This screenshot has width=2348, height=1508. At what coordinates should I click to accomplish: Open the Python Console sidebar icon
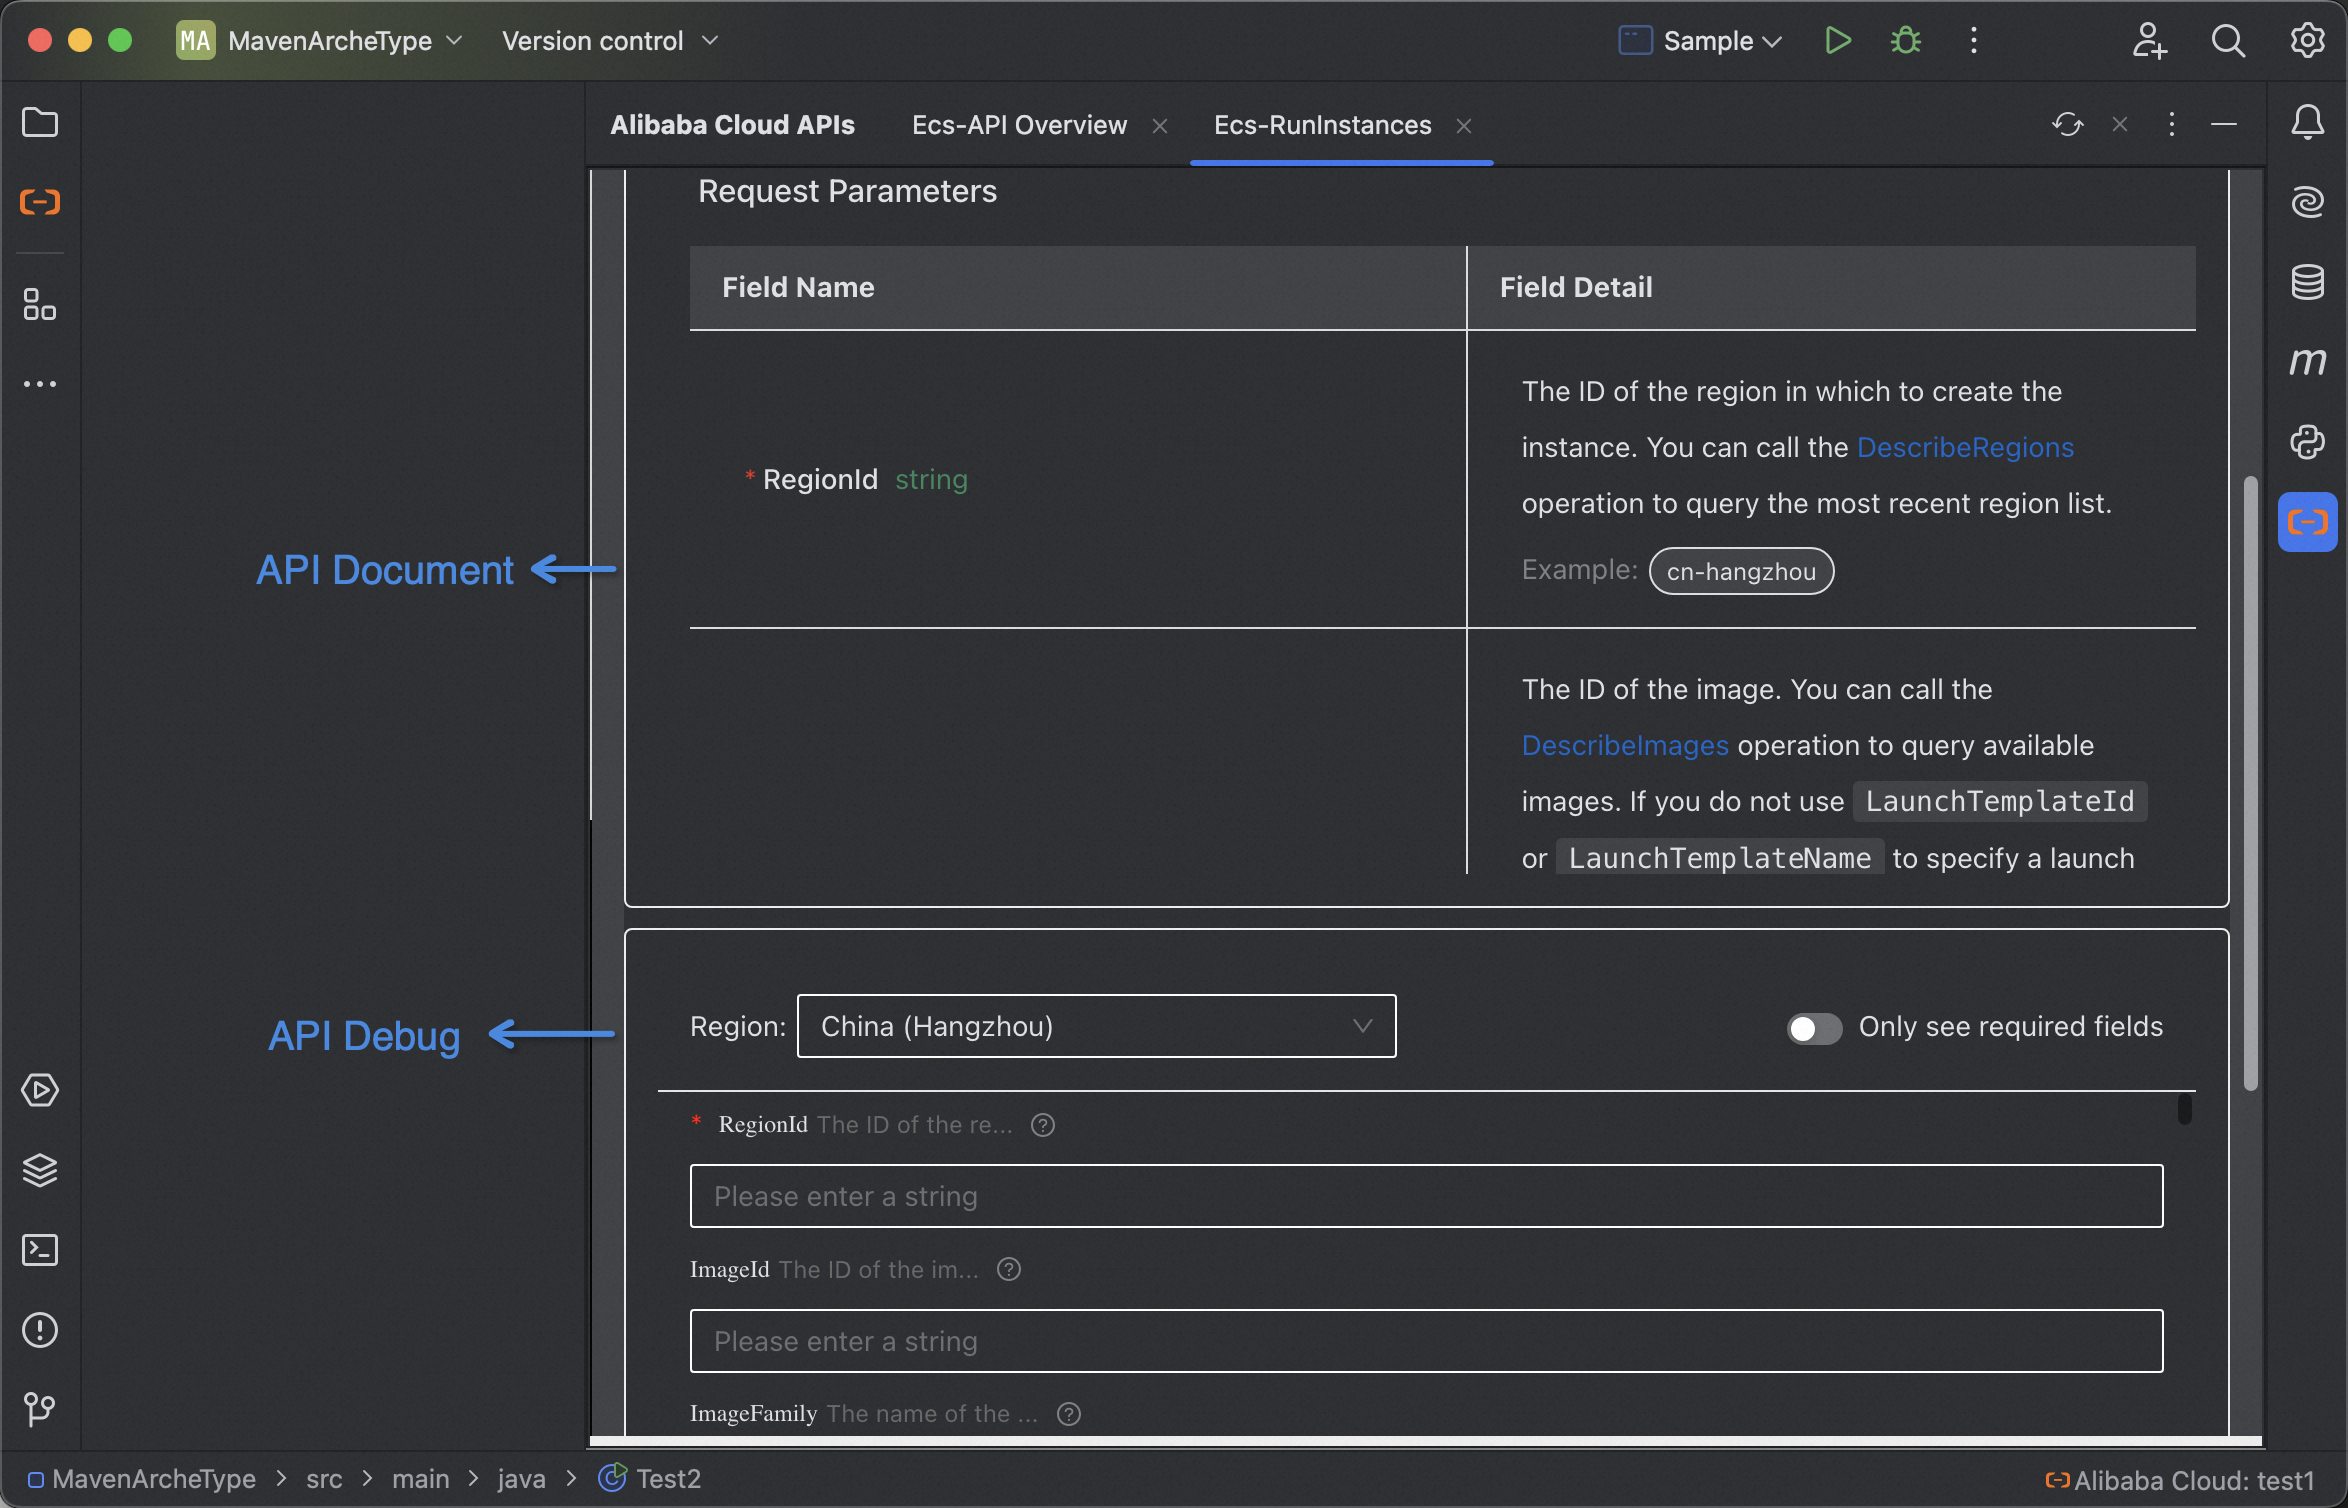click(x=2307, y=441)
